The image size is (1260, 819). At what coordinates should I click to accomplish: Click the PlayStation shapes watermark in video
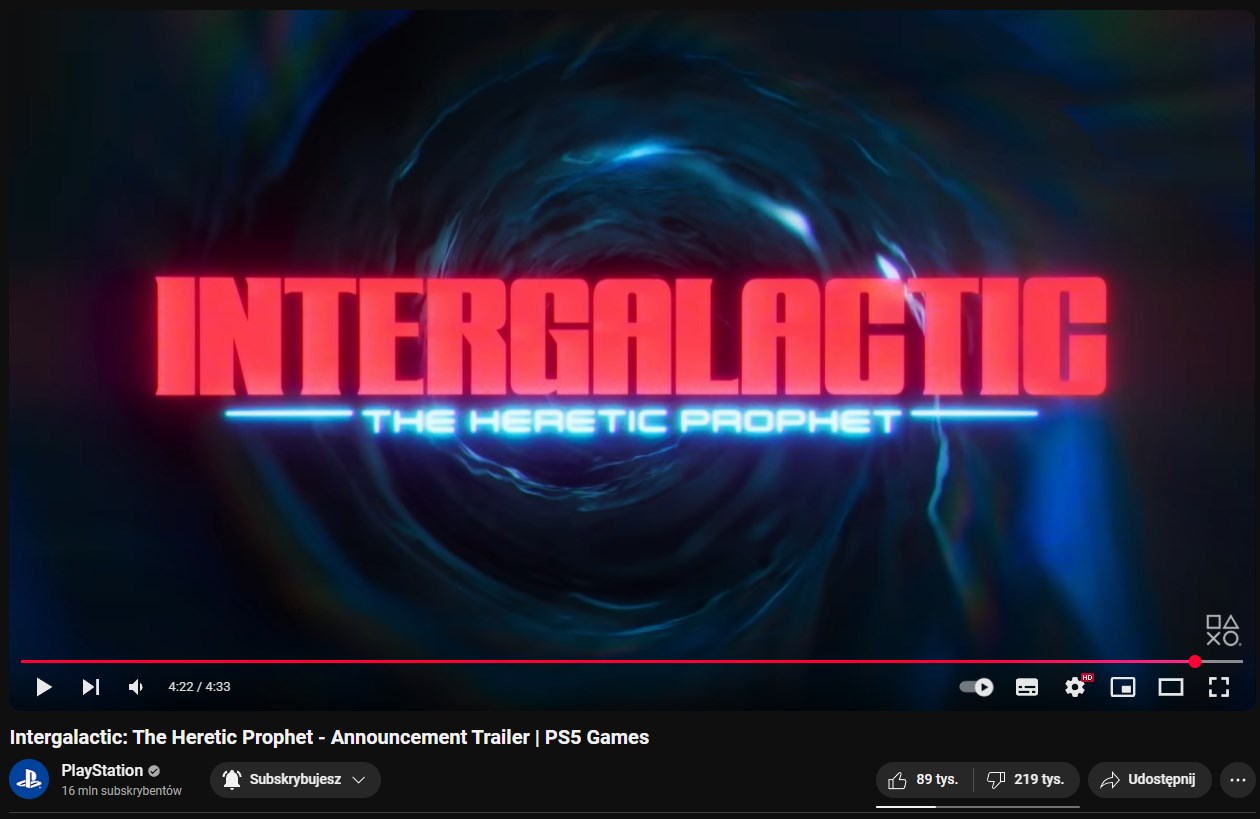(x=1223, y=631)
